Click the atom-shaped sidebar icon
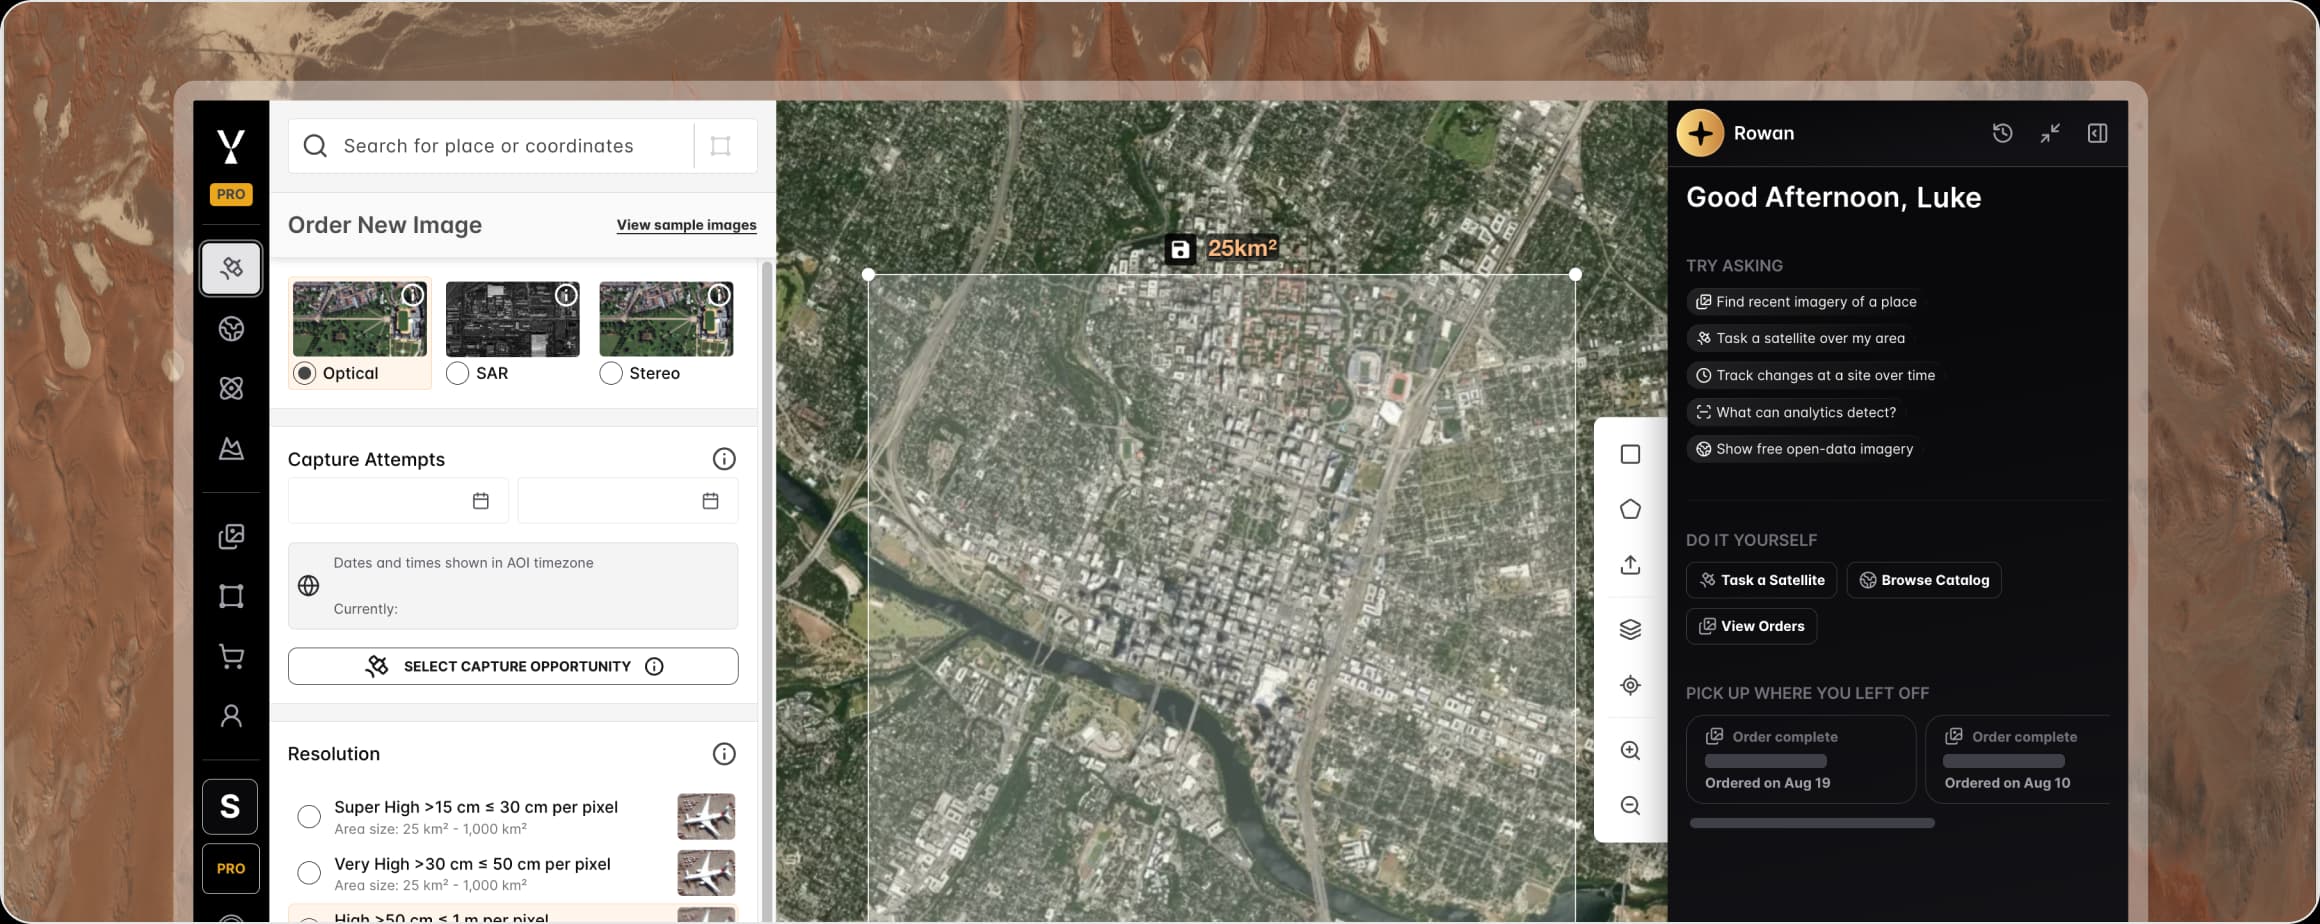 tap(231, 388)
